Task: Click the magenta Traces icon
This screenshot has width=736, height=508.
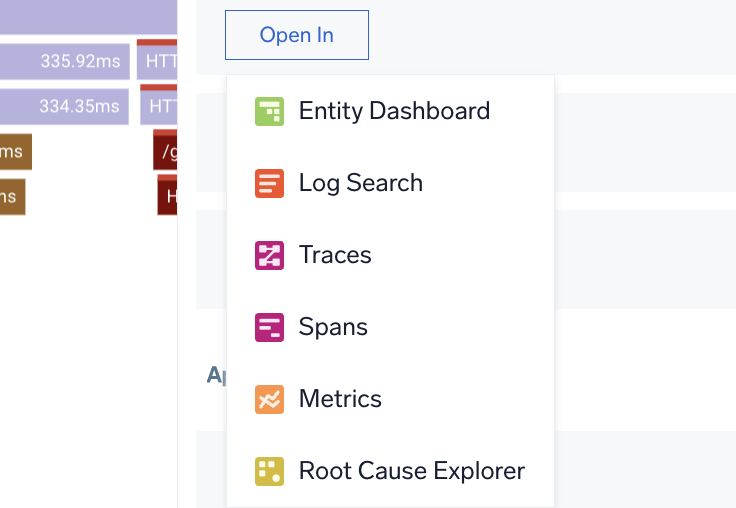Action: (x=269, y=255)
